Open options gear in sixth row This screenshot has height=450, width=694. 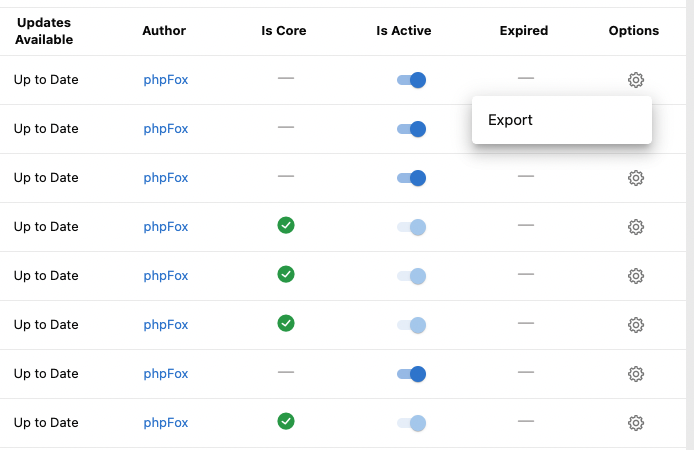click(x=636, y=325)
